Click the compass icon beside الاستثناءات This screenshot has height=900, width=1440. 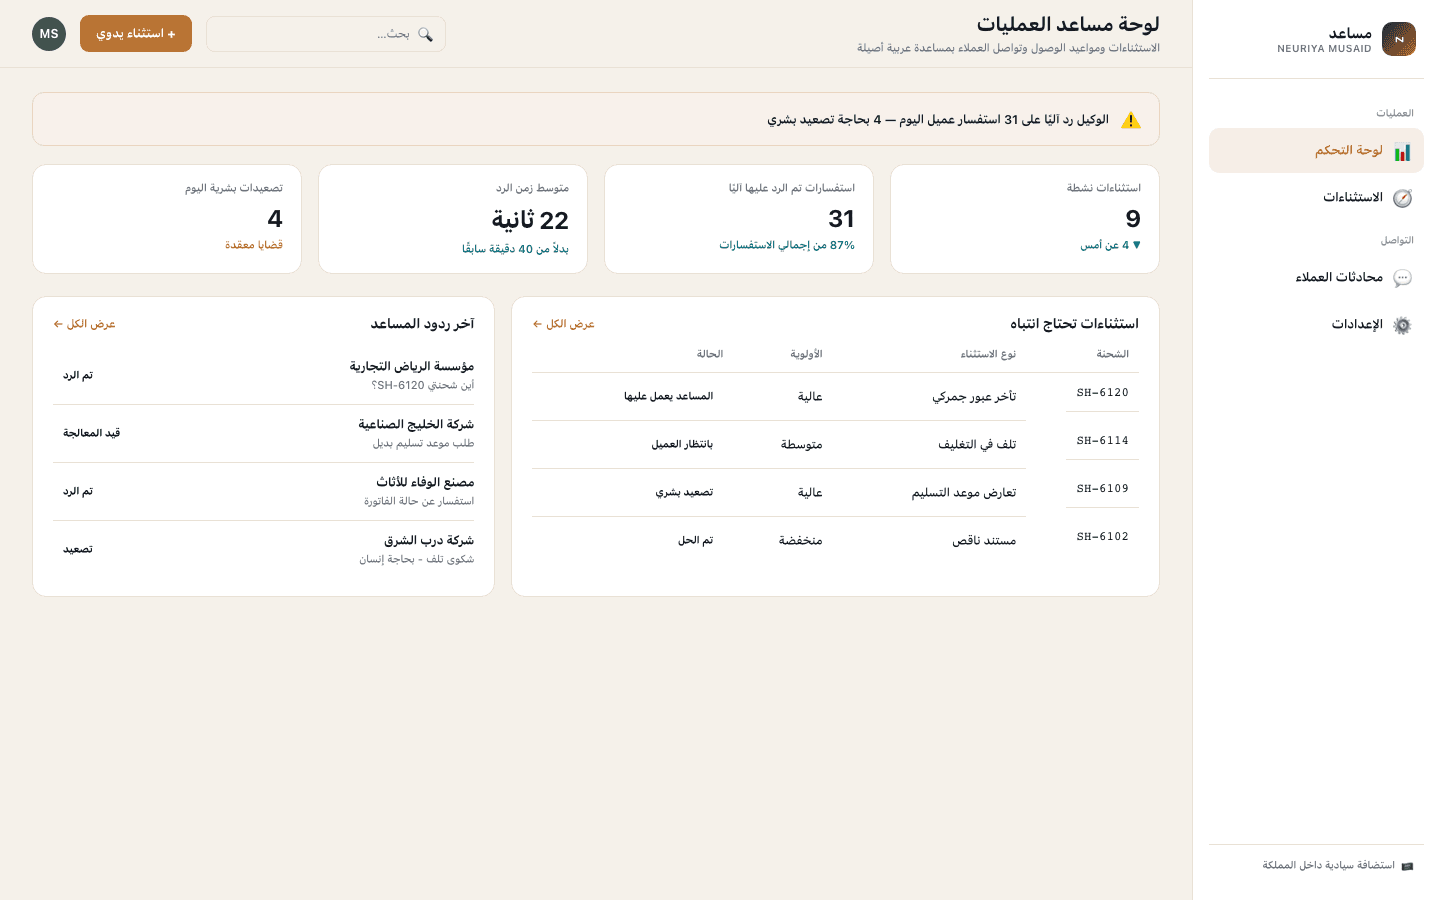(x=1402, y=198)
